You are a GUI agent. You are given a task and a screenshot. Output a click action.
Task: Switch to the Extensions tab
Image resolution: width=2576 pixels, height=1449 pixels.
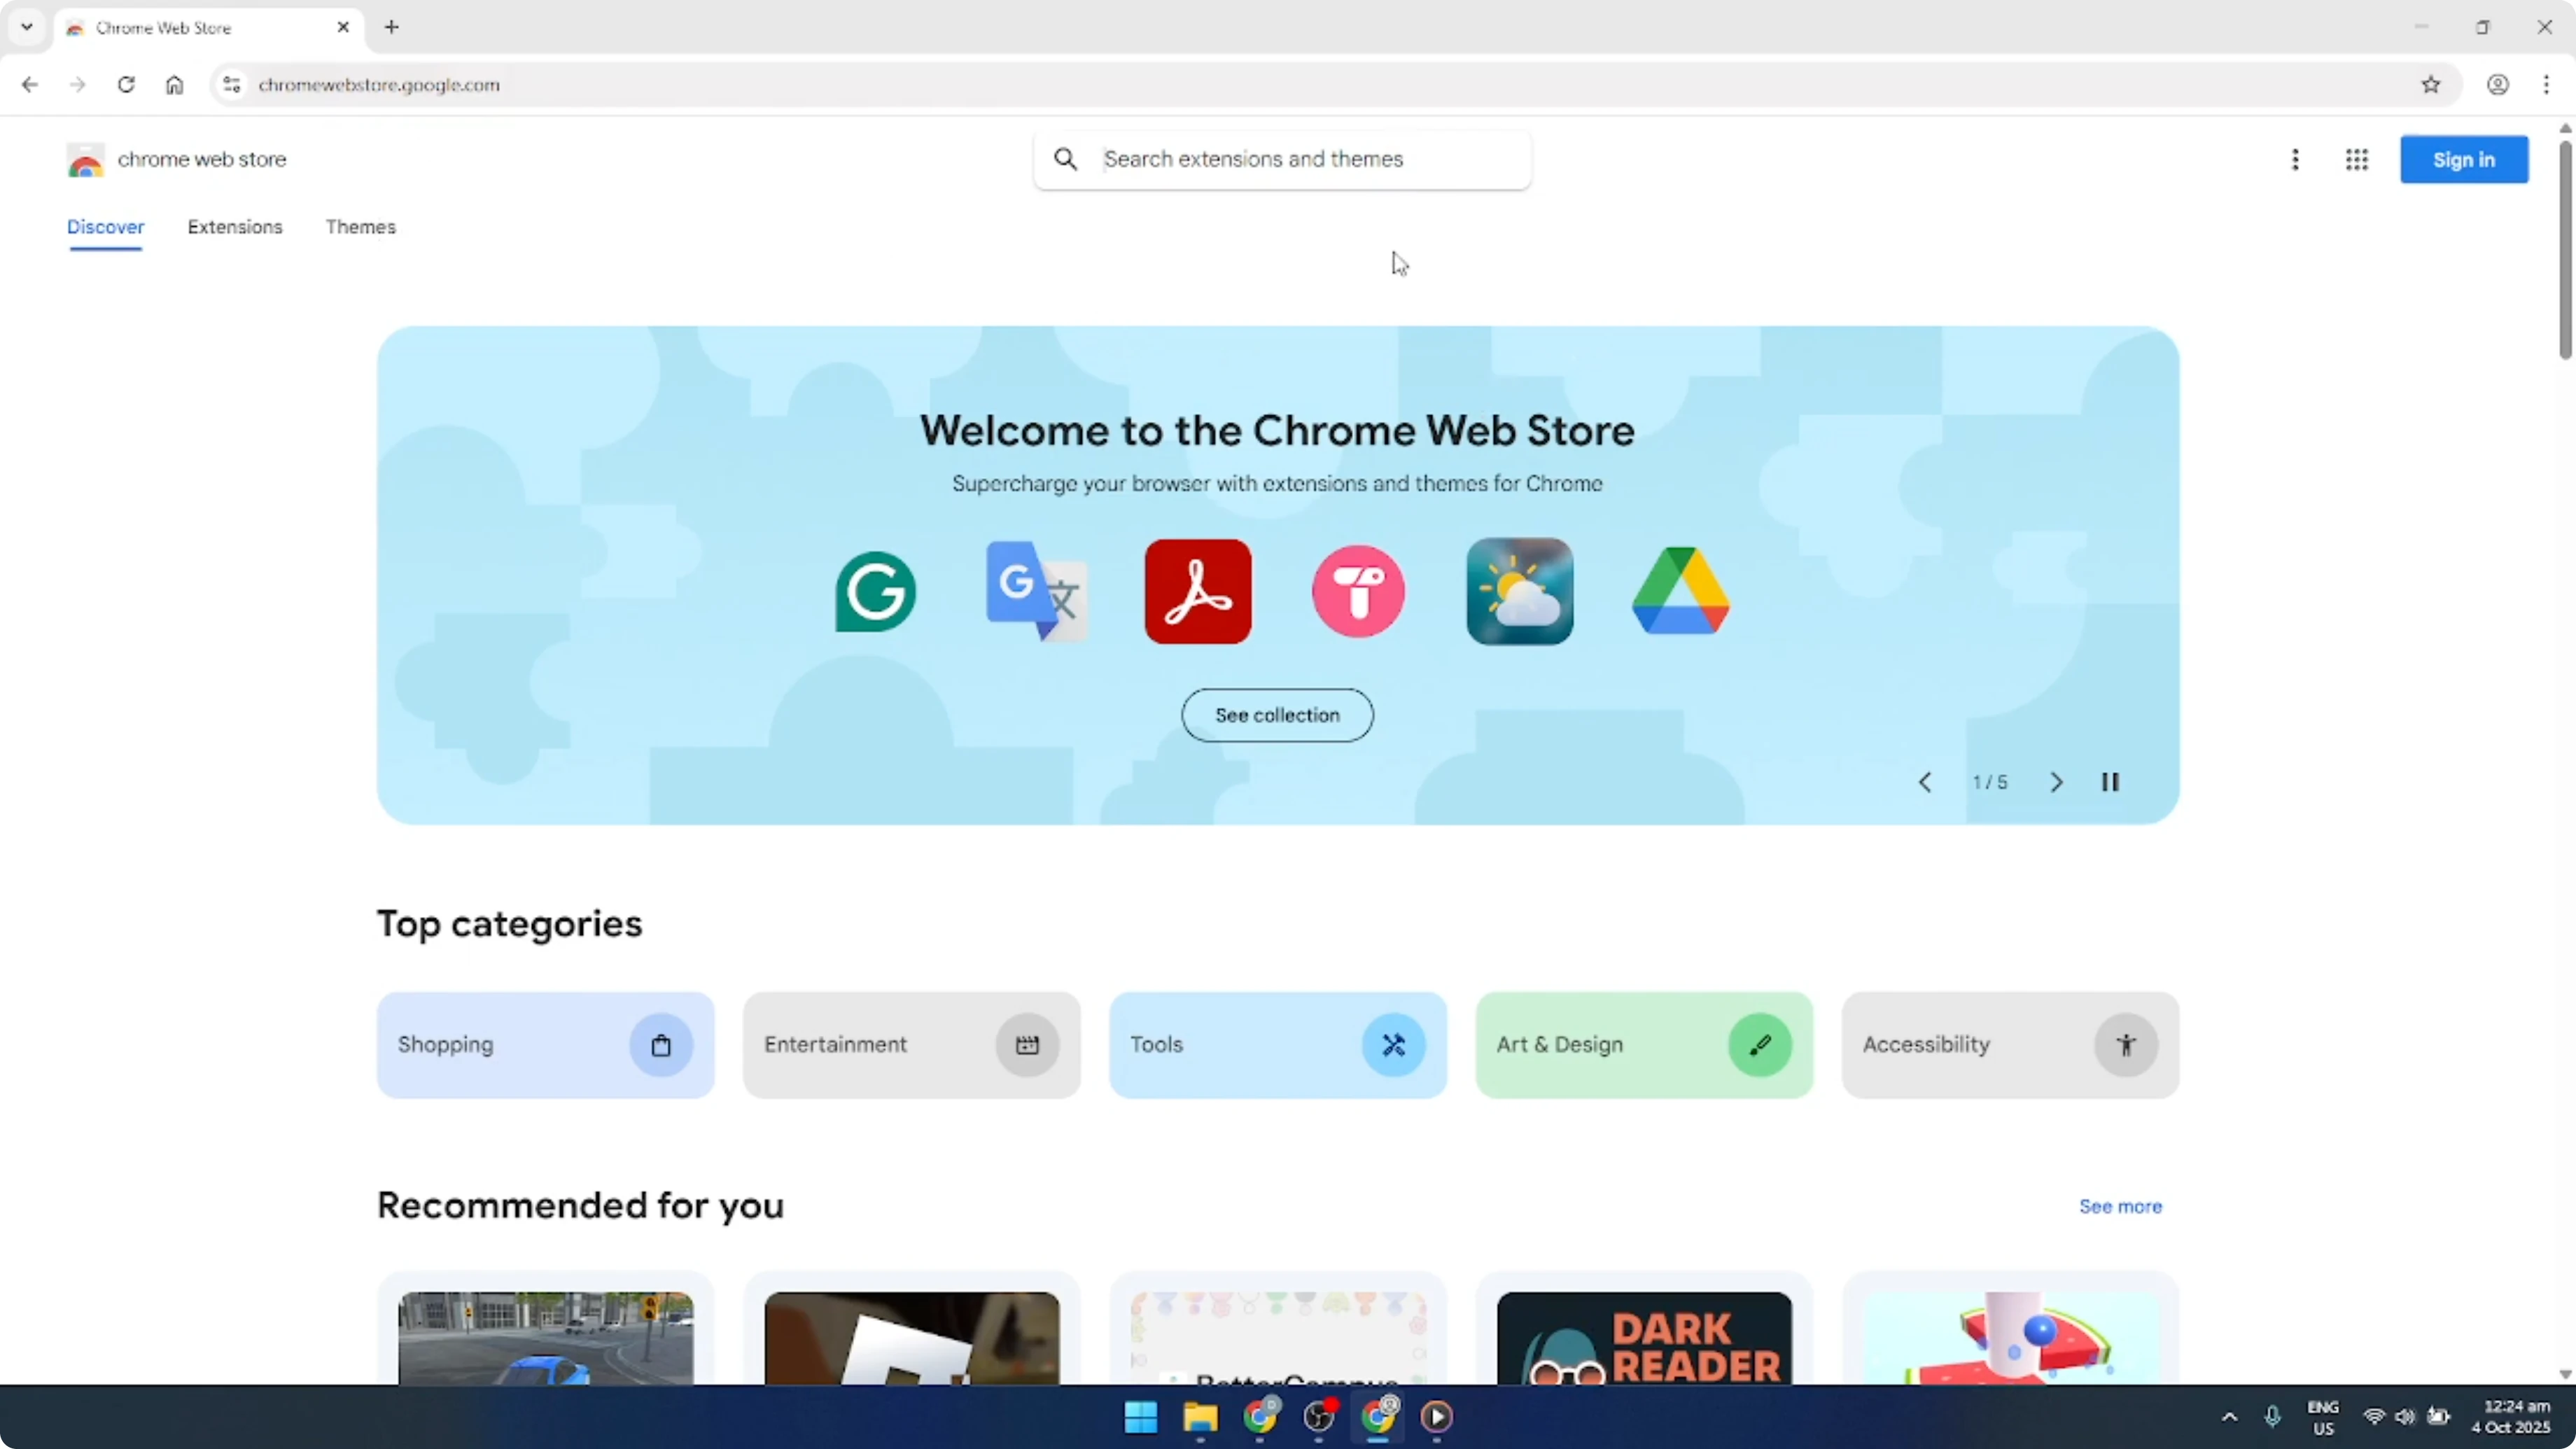235,227
